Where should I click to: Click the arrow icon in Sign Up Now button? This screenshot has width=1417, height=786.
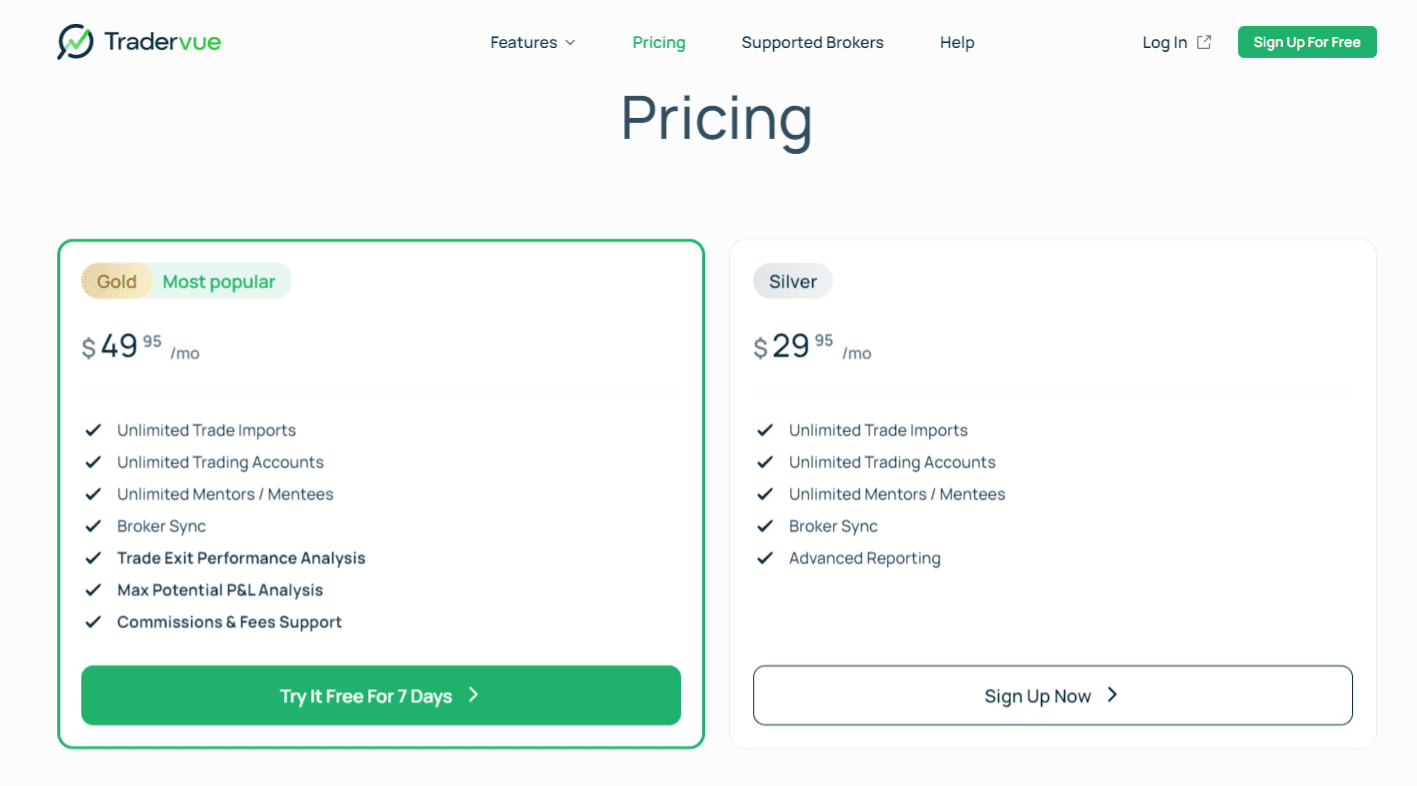1112,695
